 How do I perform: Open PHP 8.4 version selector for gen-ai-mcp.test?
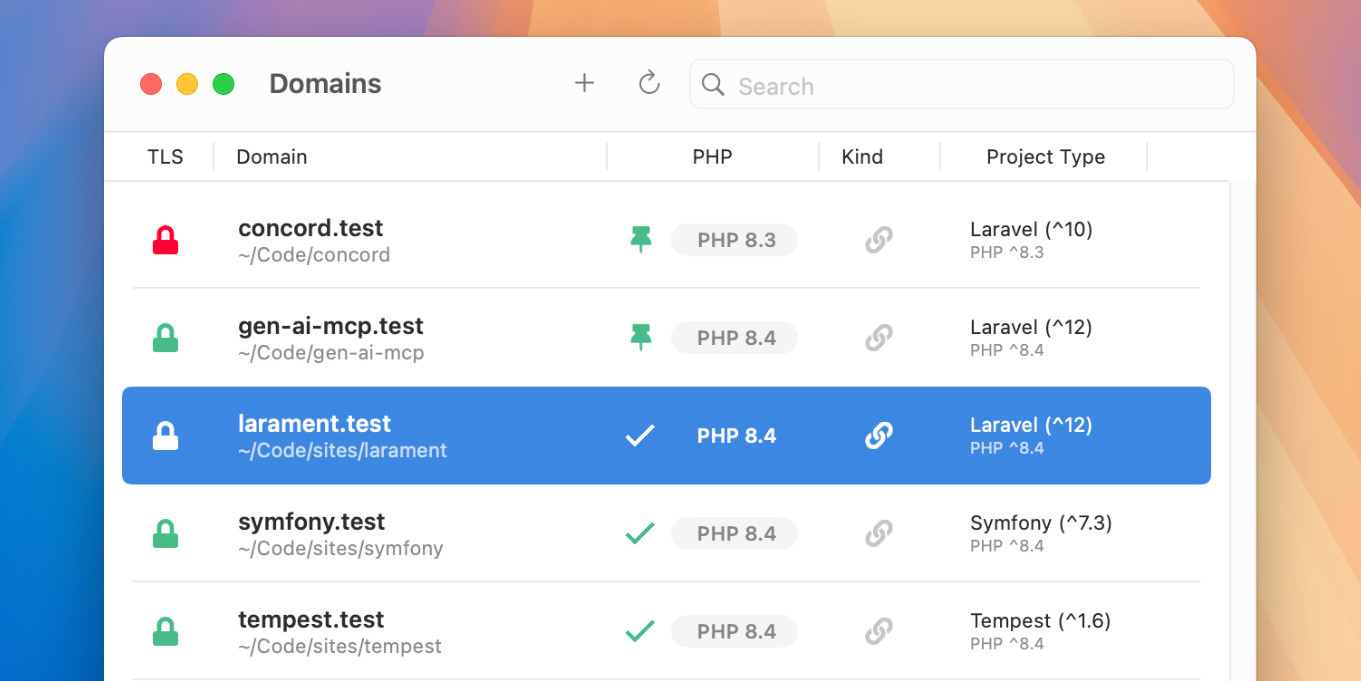point(735,338)
